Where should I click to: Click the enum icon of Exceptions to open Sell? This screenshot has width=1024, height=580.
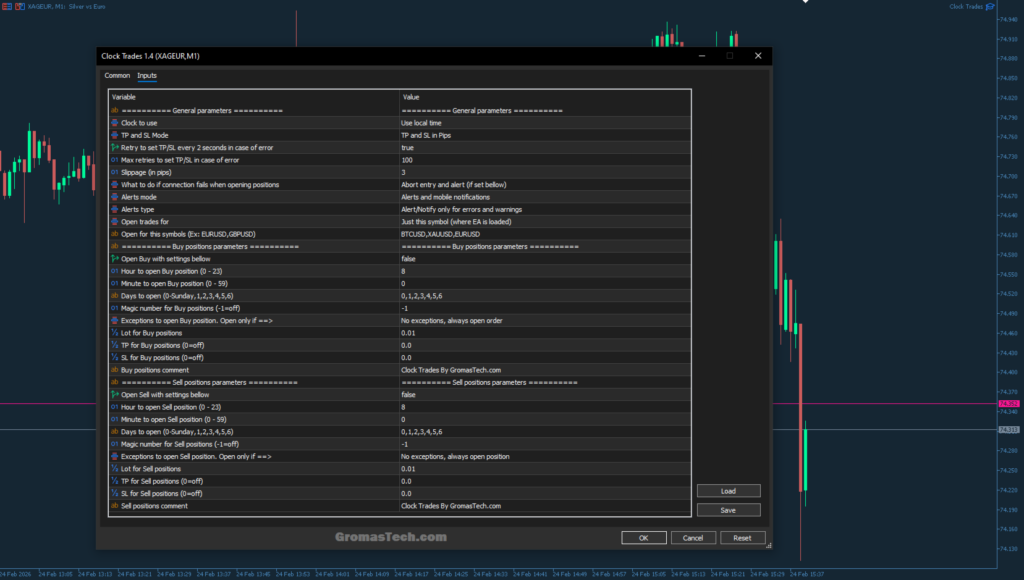tap(115, 457)
